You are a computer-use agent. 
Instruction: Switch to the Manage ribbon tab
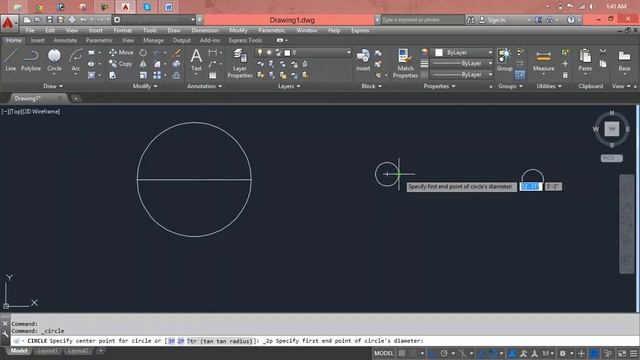point(153,40)
